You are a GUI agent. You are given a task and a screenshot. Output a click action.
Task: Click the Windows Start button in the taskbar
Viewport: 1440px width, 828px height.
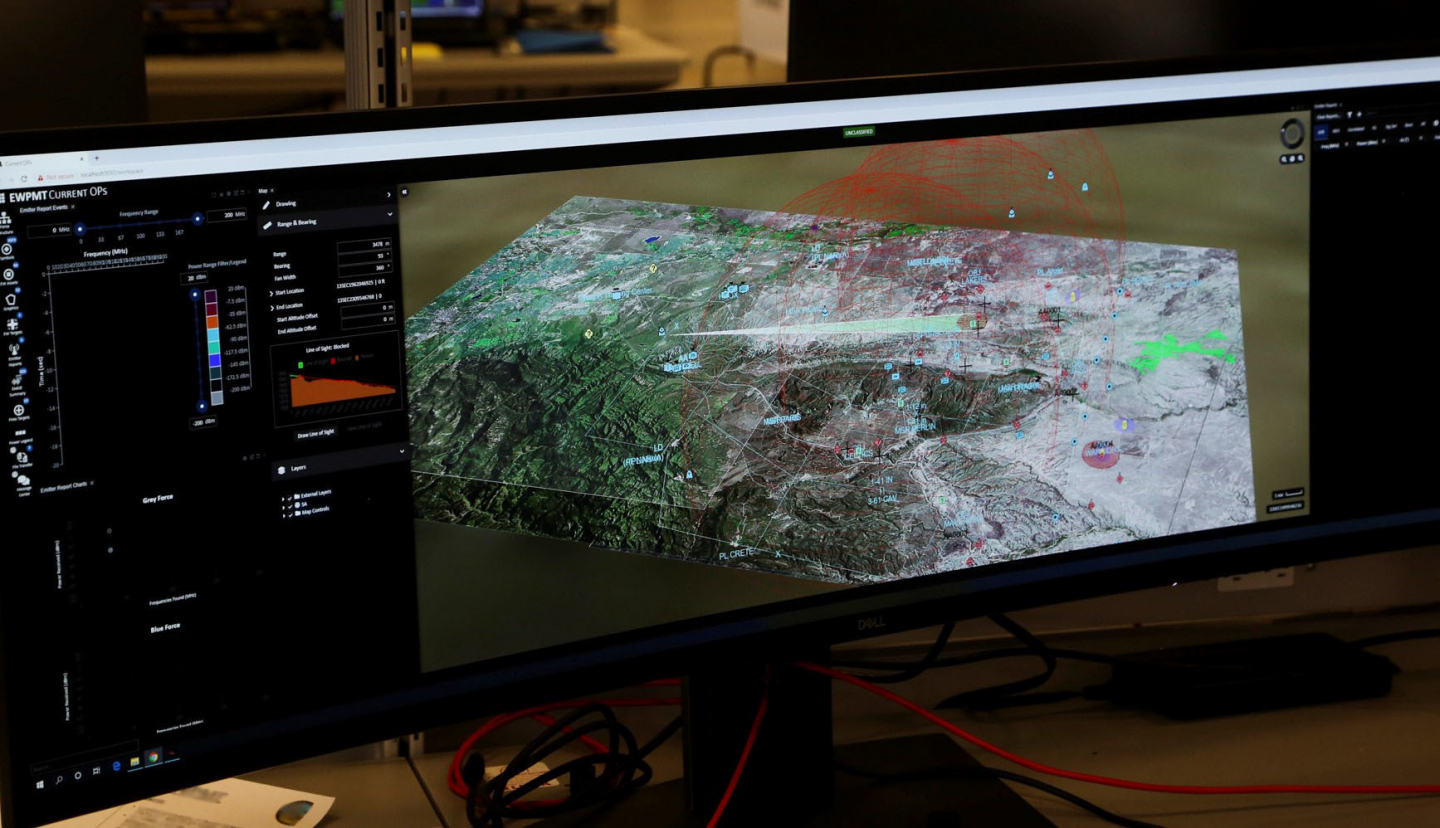(x=40, y=776)
